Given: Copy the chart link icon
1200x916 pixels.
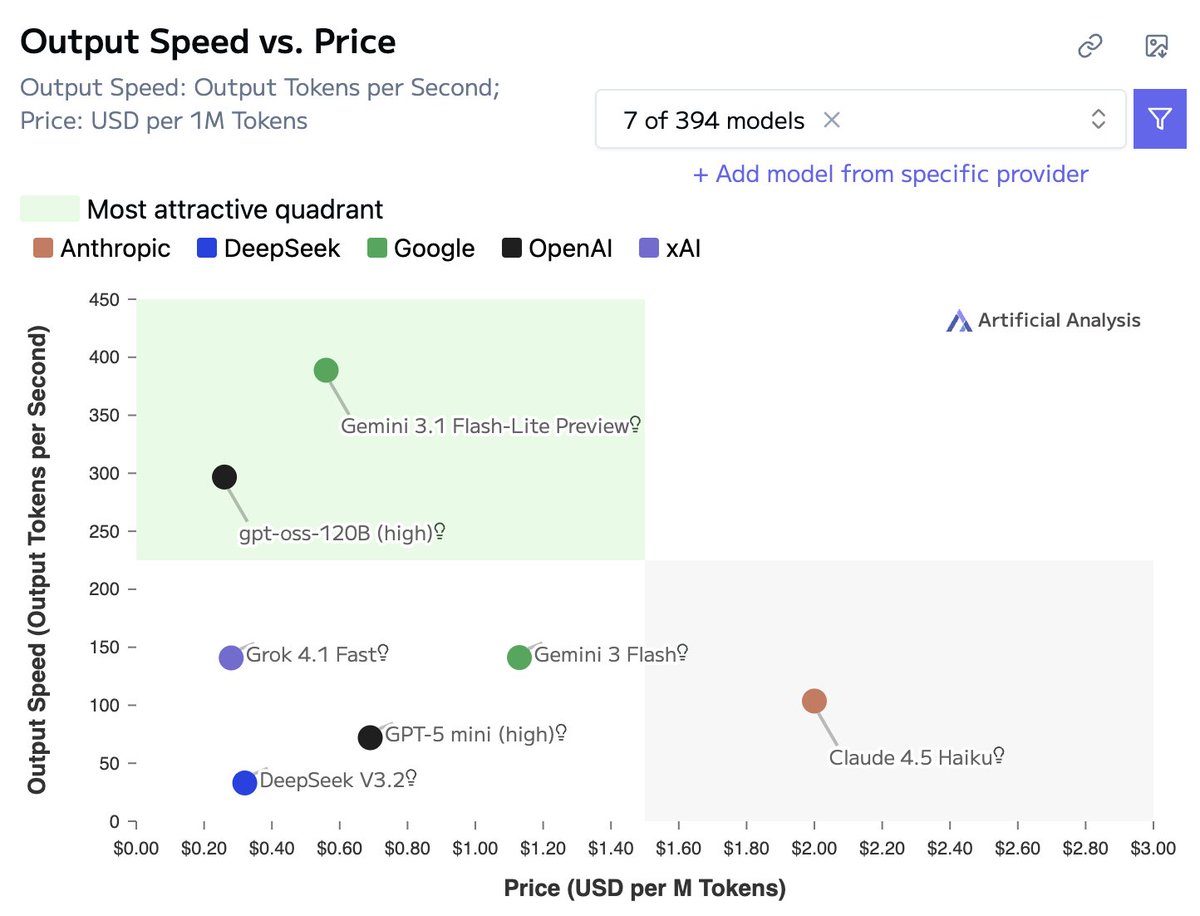Looking at the screenshot, I should pos(1089,46).
